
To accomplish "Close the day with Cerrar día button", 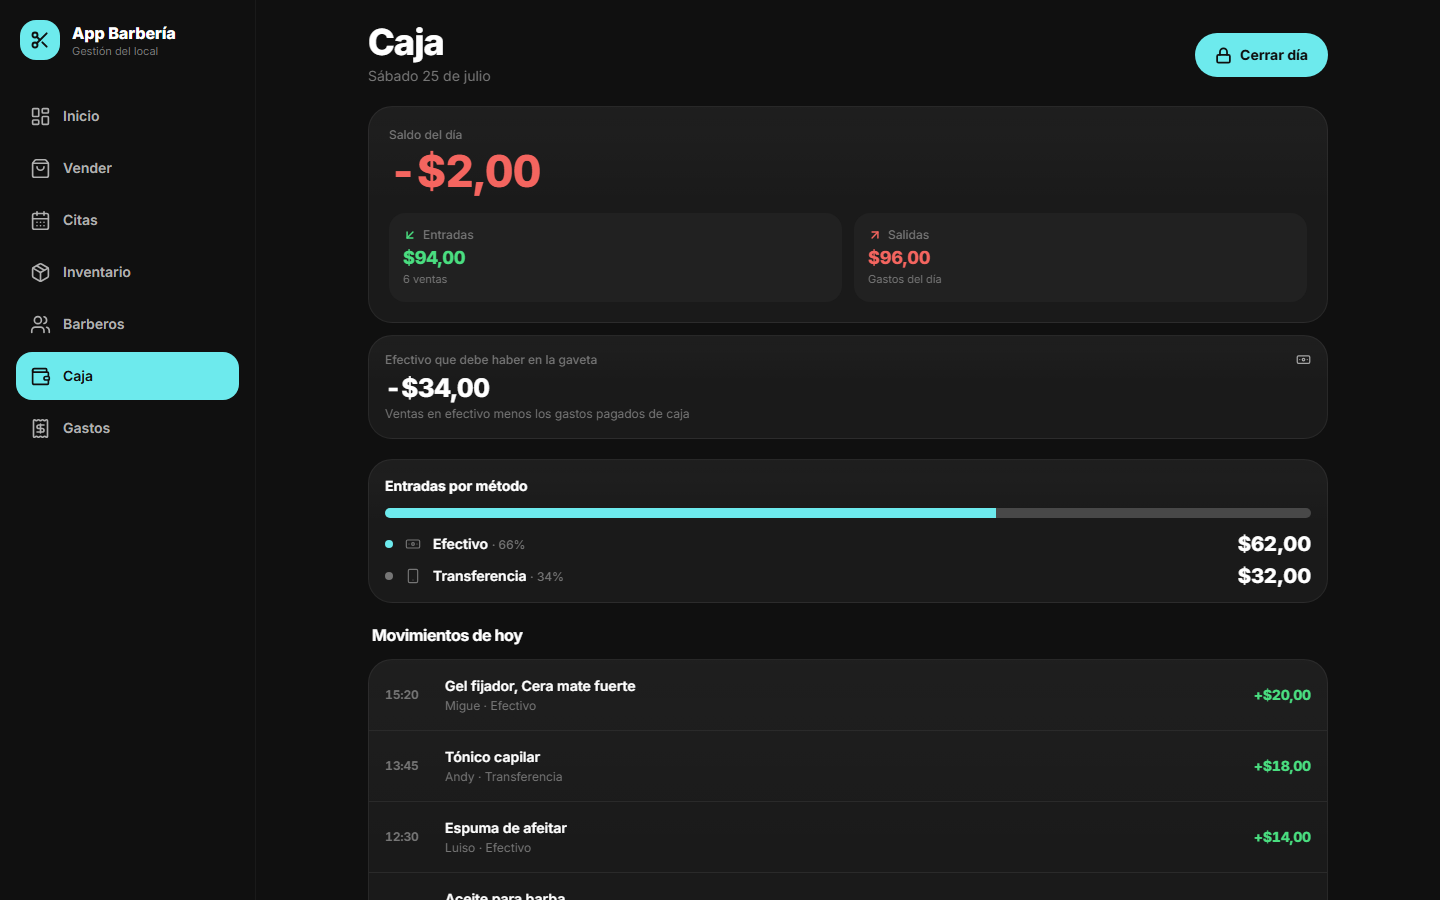I will [1261, 55].
